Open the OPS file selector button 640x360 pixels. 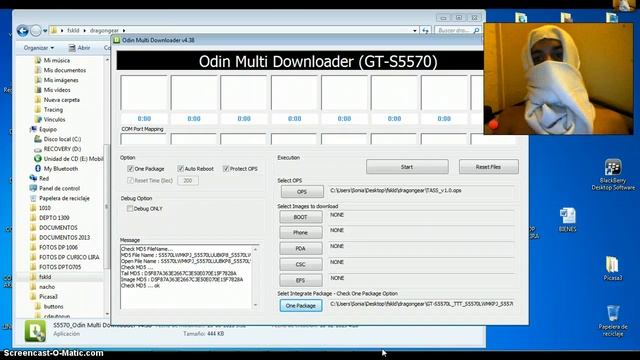point(302,191)
